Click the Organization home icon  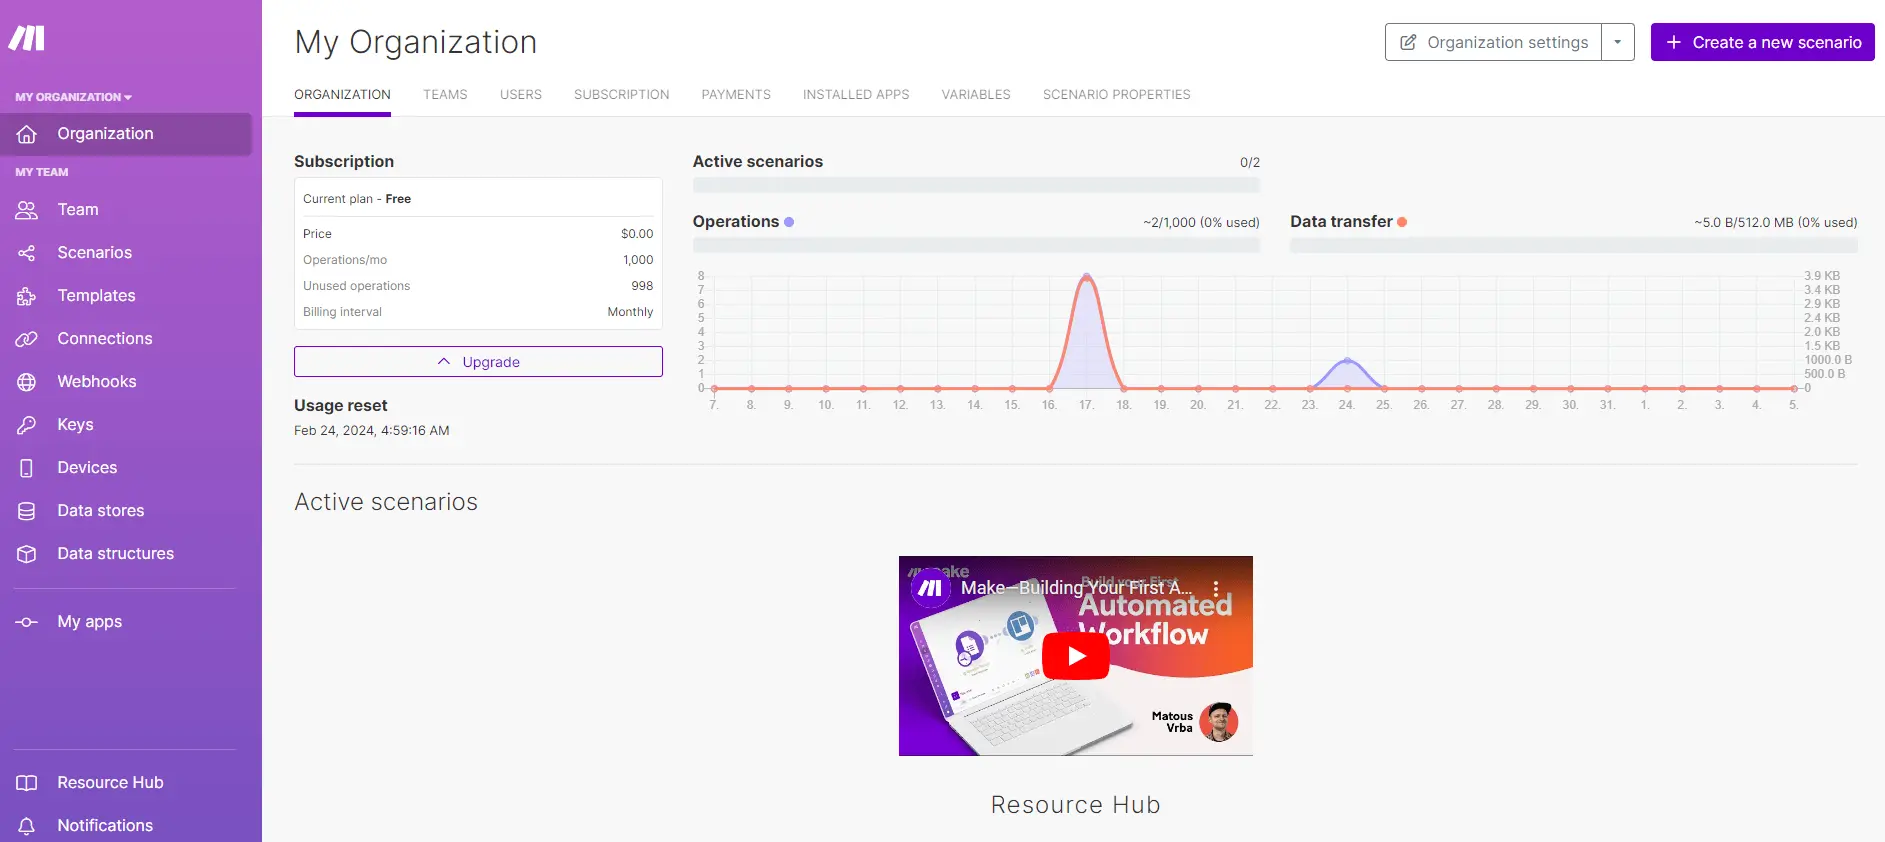(27, 134)
